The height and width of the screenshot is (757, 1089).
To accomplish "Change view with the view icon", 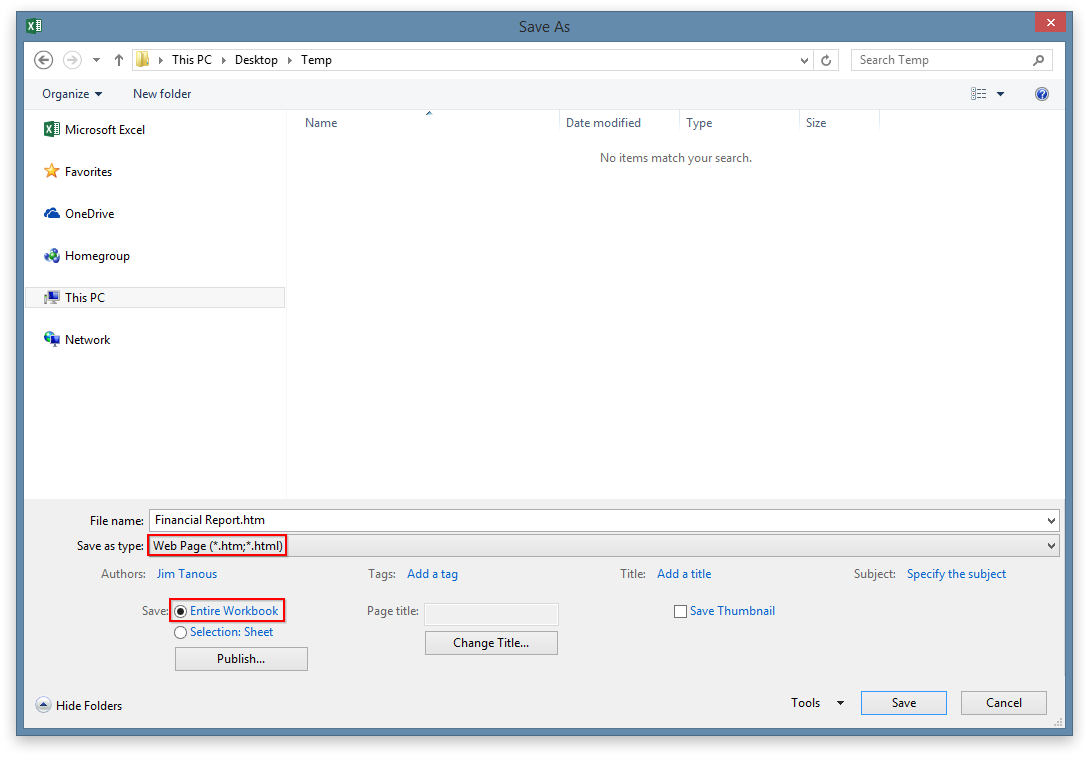I will coord(979,94).
